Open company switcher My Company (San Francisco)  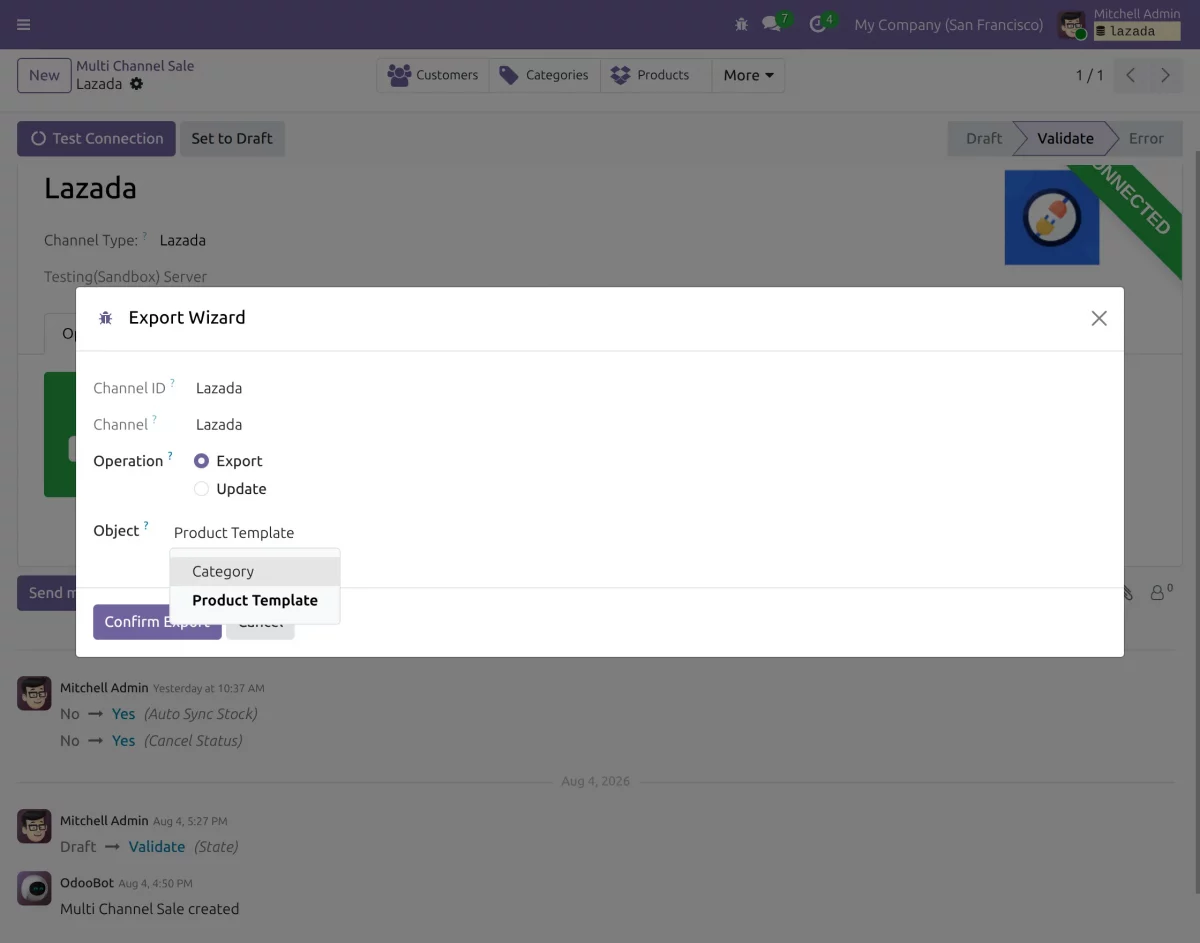(x=948, y=25)
